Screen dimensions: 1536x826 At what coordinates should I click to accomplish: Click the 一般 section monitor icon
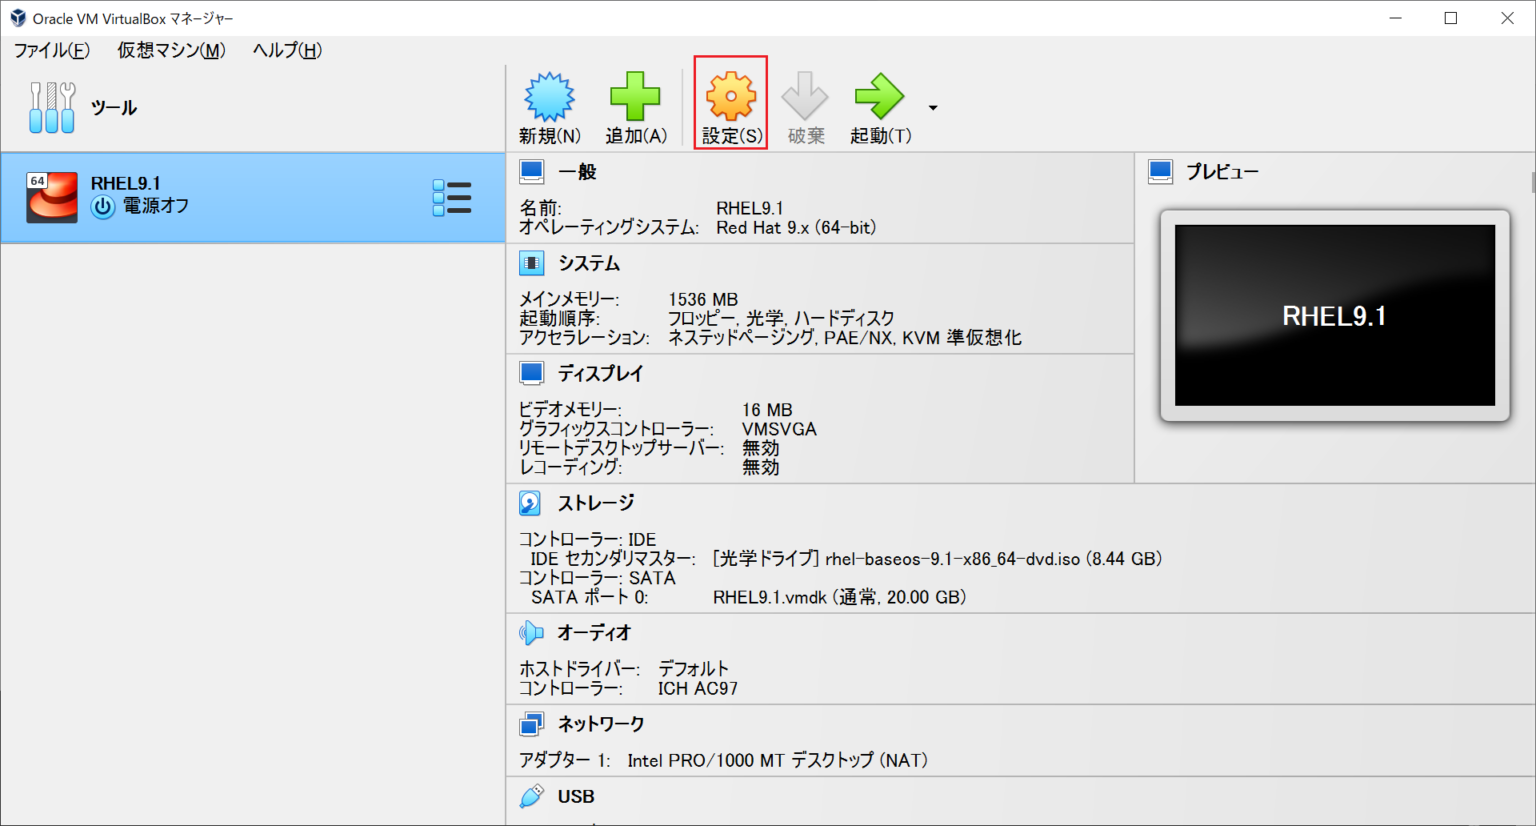(531, 170)
